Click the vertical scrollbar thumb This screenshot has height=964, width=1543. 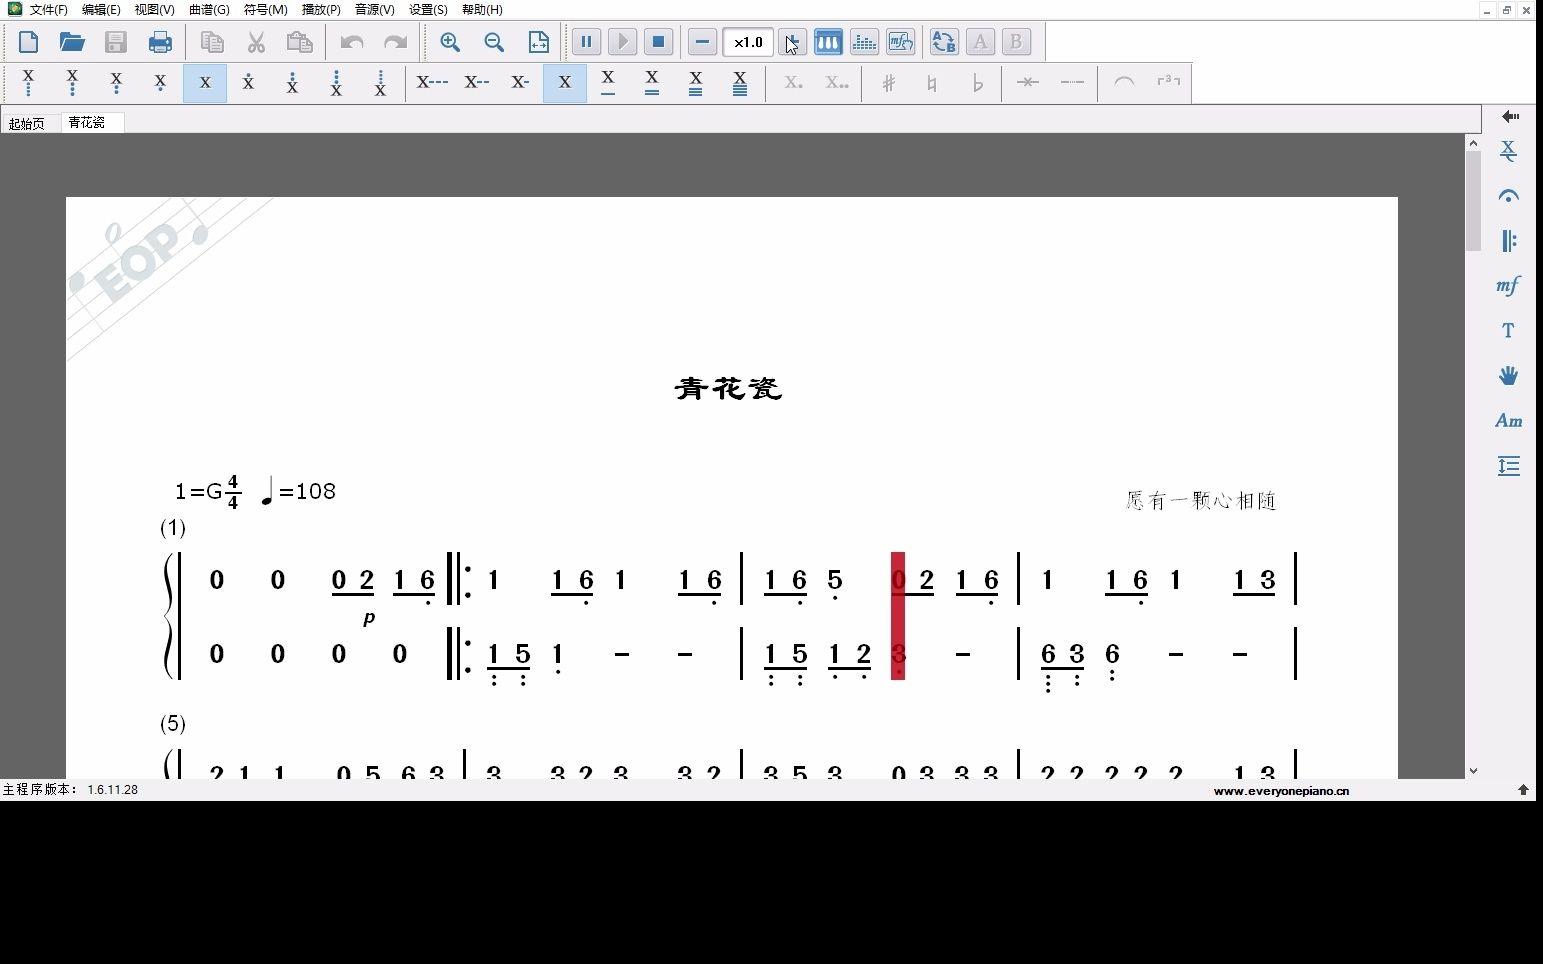point(1473,200)
